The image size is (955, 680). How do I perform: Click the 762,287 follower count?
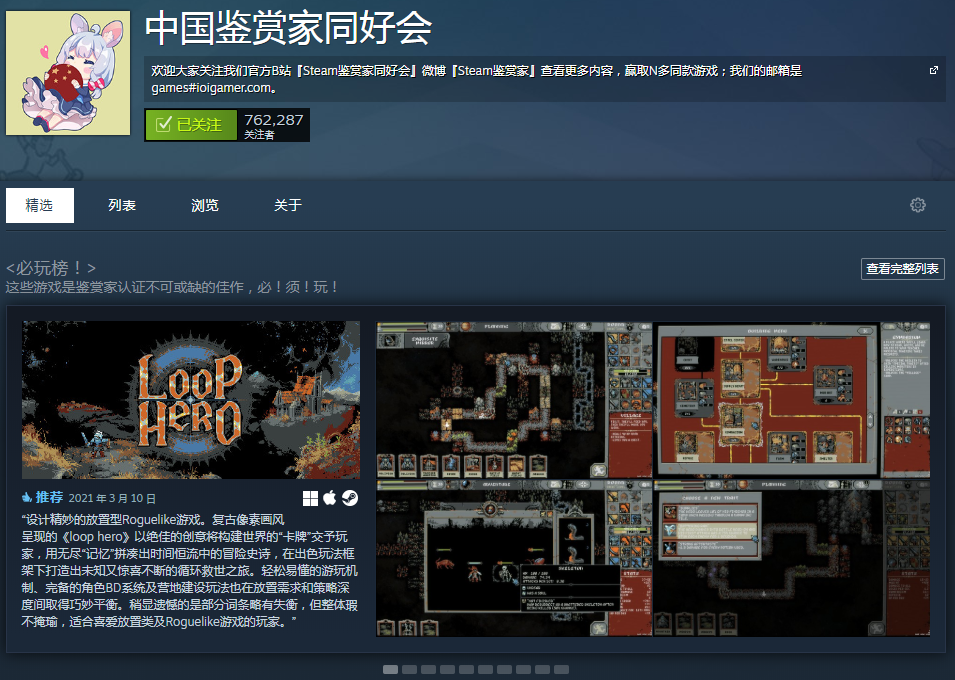273,120
